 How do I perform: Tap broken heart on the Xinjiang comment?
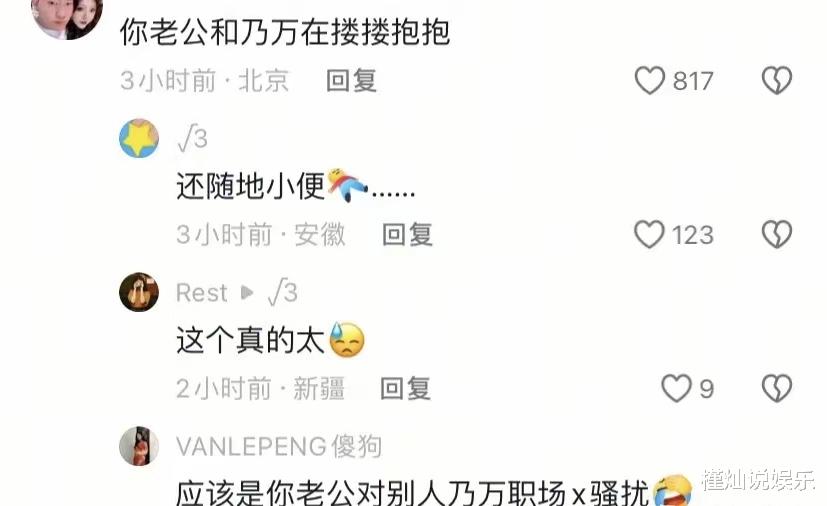[777, 388]
